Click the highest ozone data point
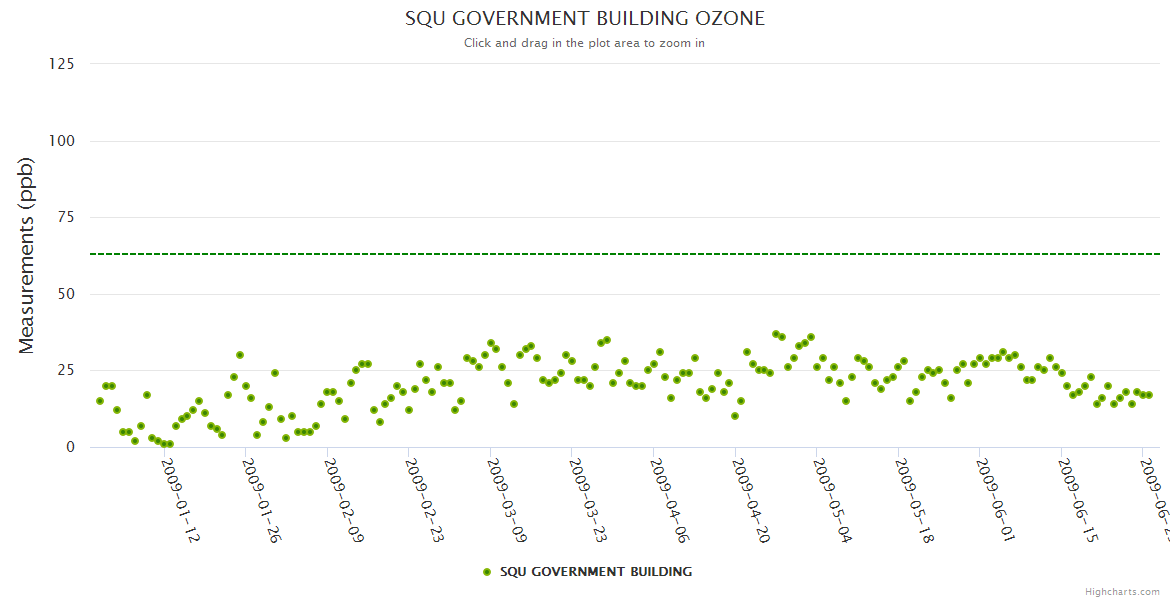 pyautogui.click(x=776, y=334)
